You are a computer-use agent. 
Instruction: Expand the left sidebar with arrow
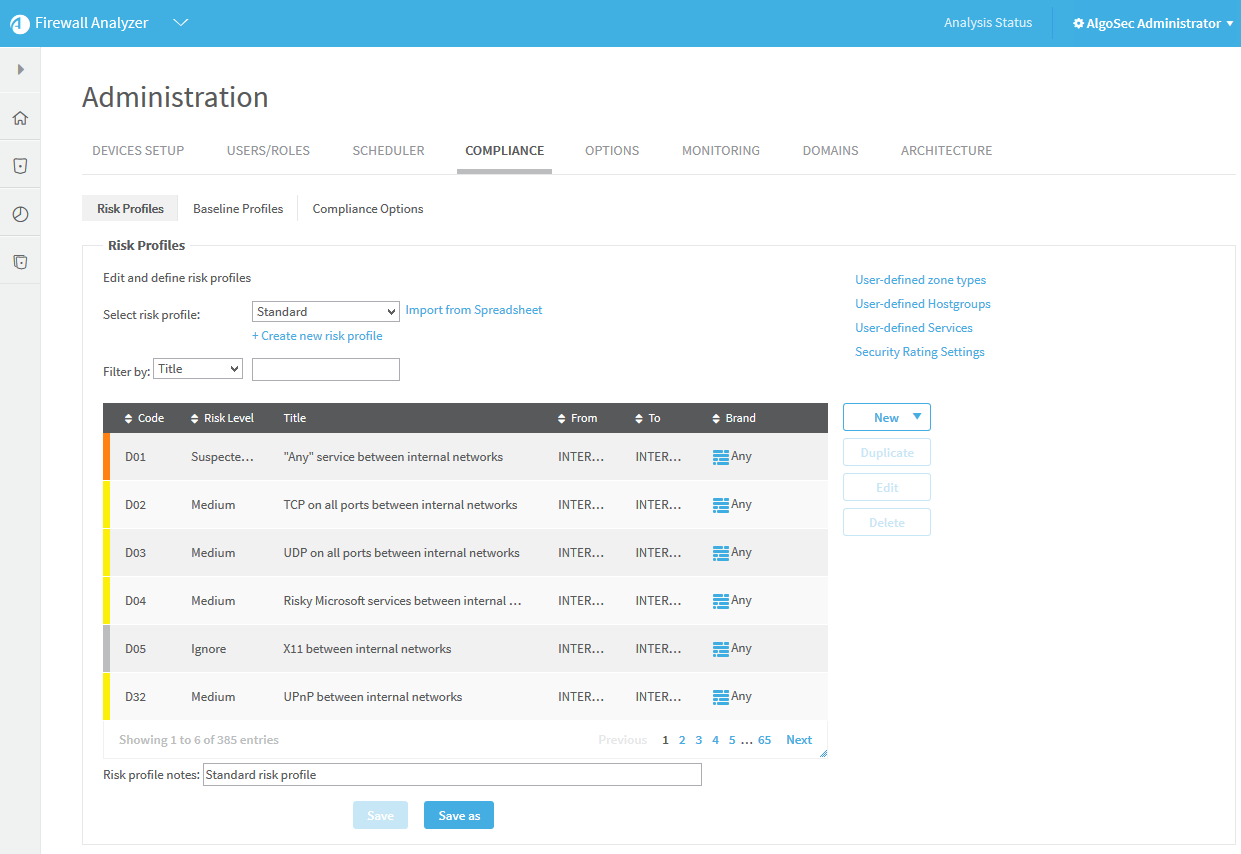20,69
